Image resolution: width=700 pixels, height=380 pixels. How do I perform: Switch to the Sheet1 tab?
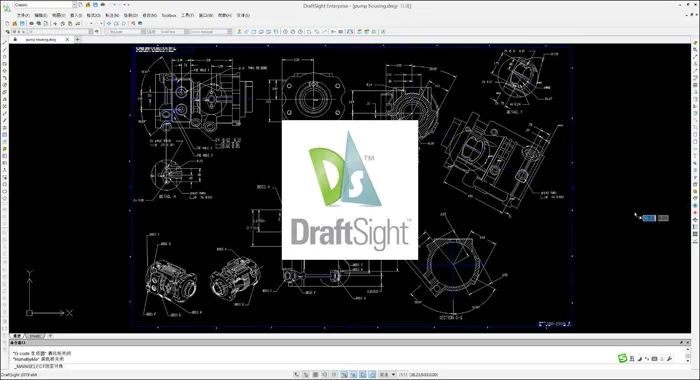(35, 336)
